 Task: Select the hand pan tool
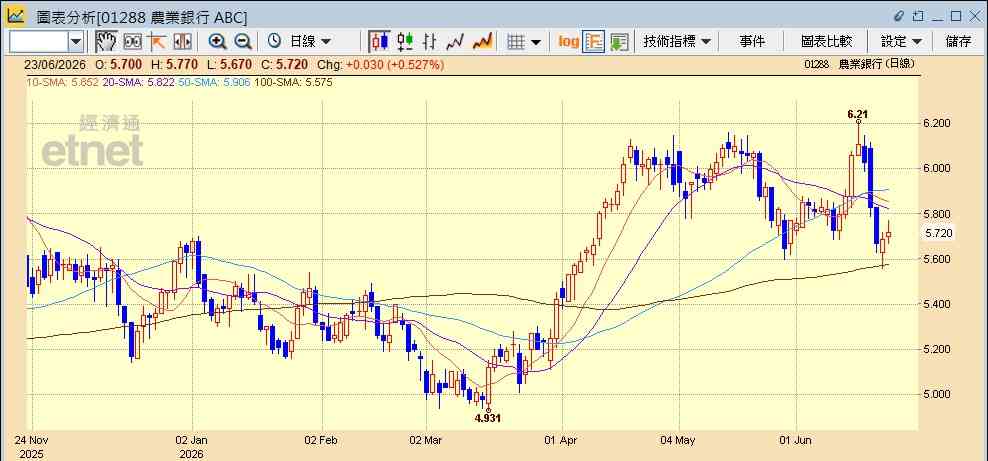point(106,42)
